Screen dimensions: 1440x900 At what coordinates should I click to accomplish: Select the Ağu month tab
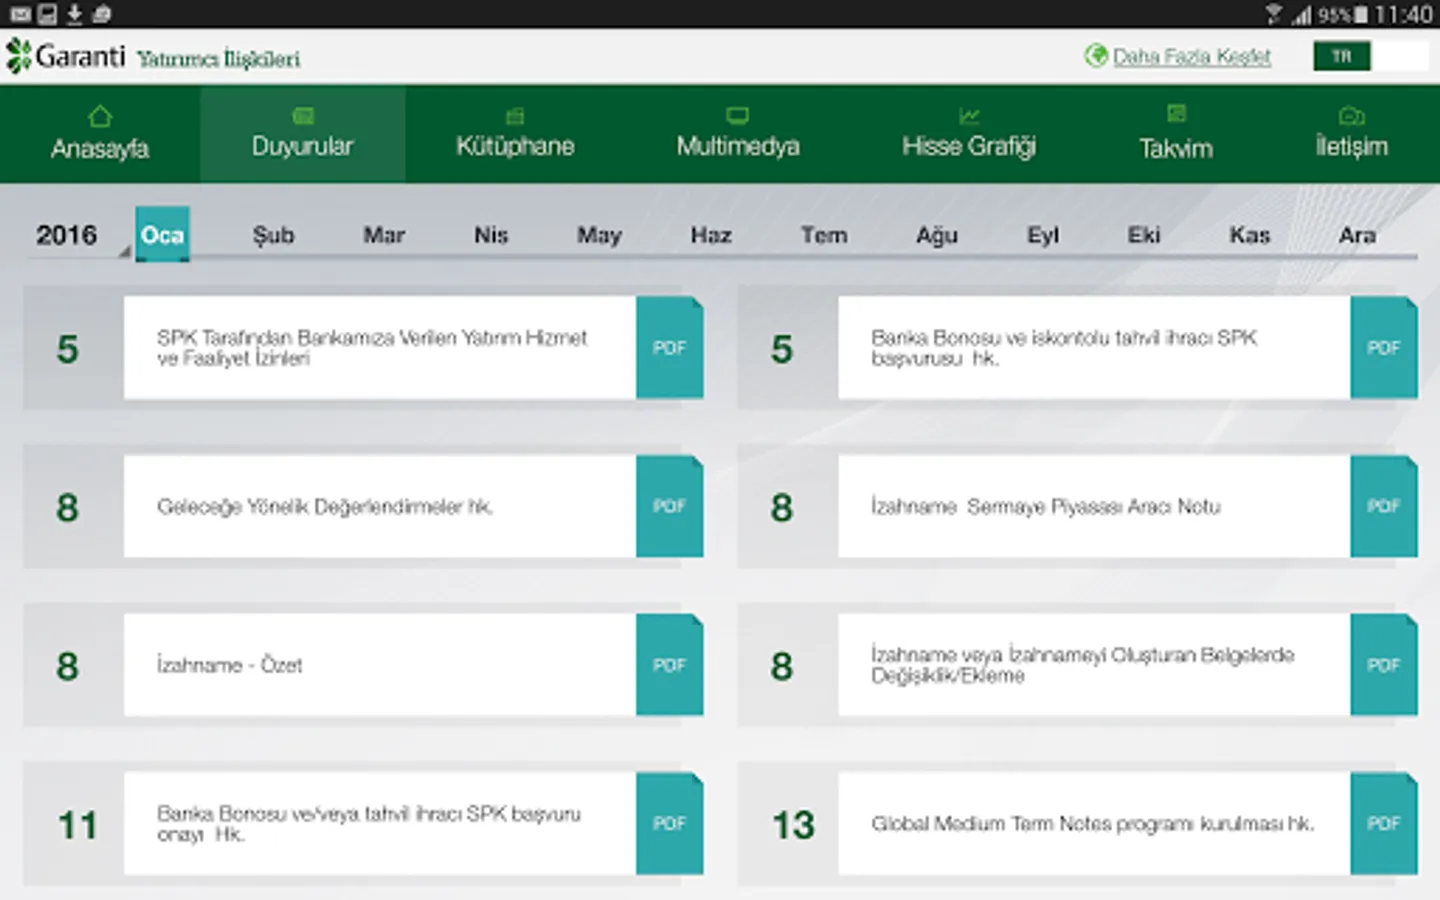click(937, 235)
